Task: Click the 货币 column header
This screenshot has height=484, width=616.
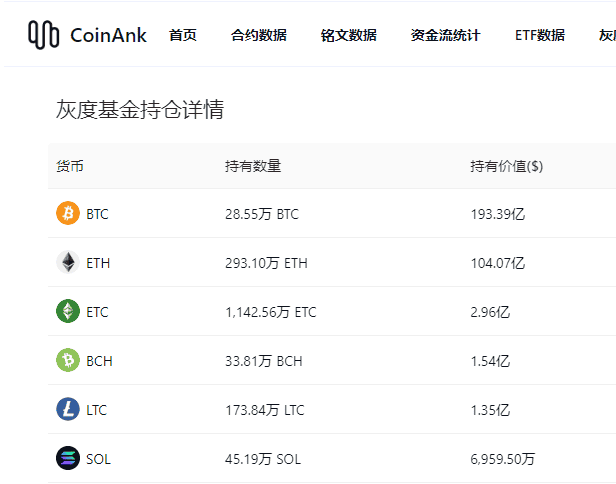Action: coord(70,166)
